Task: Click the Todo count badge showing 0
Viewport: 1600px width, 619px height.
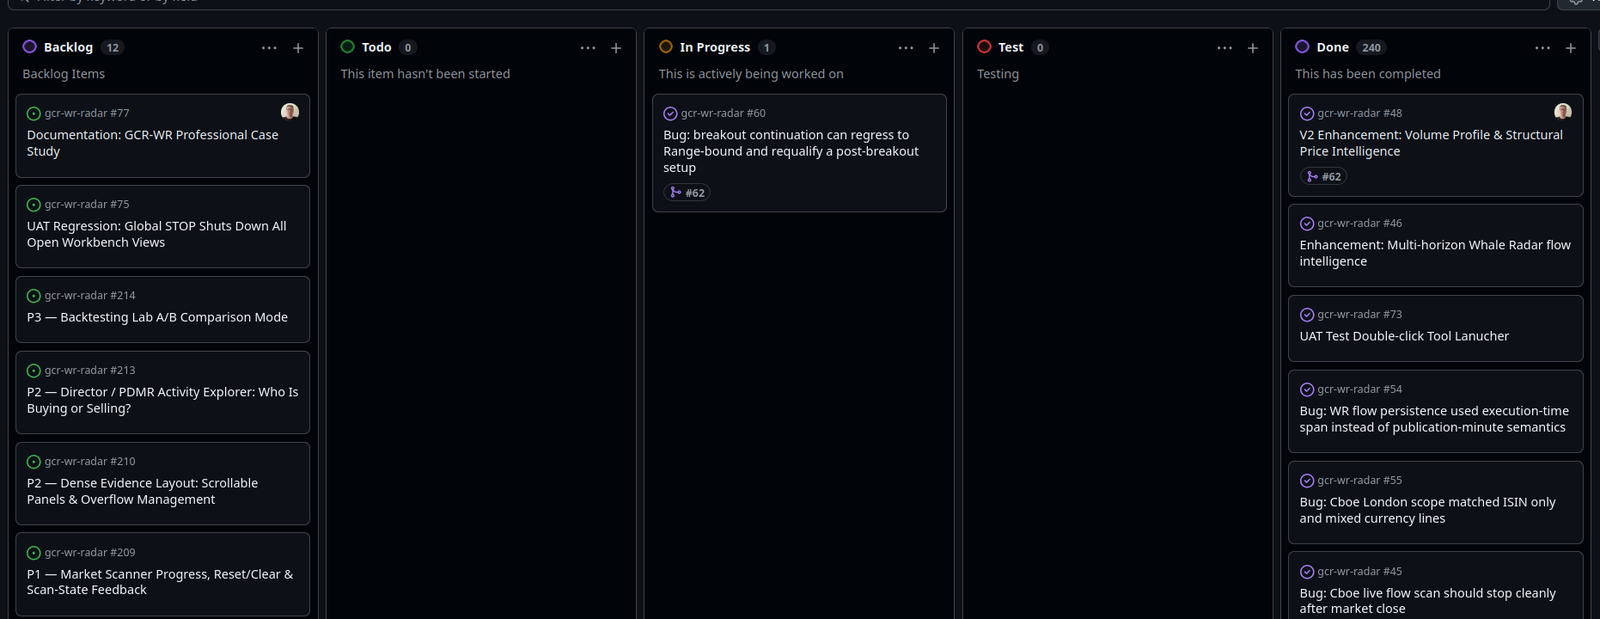Action: point(407,48)
